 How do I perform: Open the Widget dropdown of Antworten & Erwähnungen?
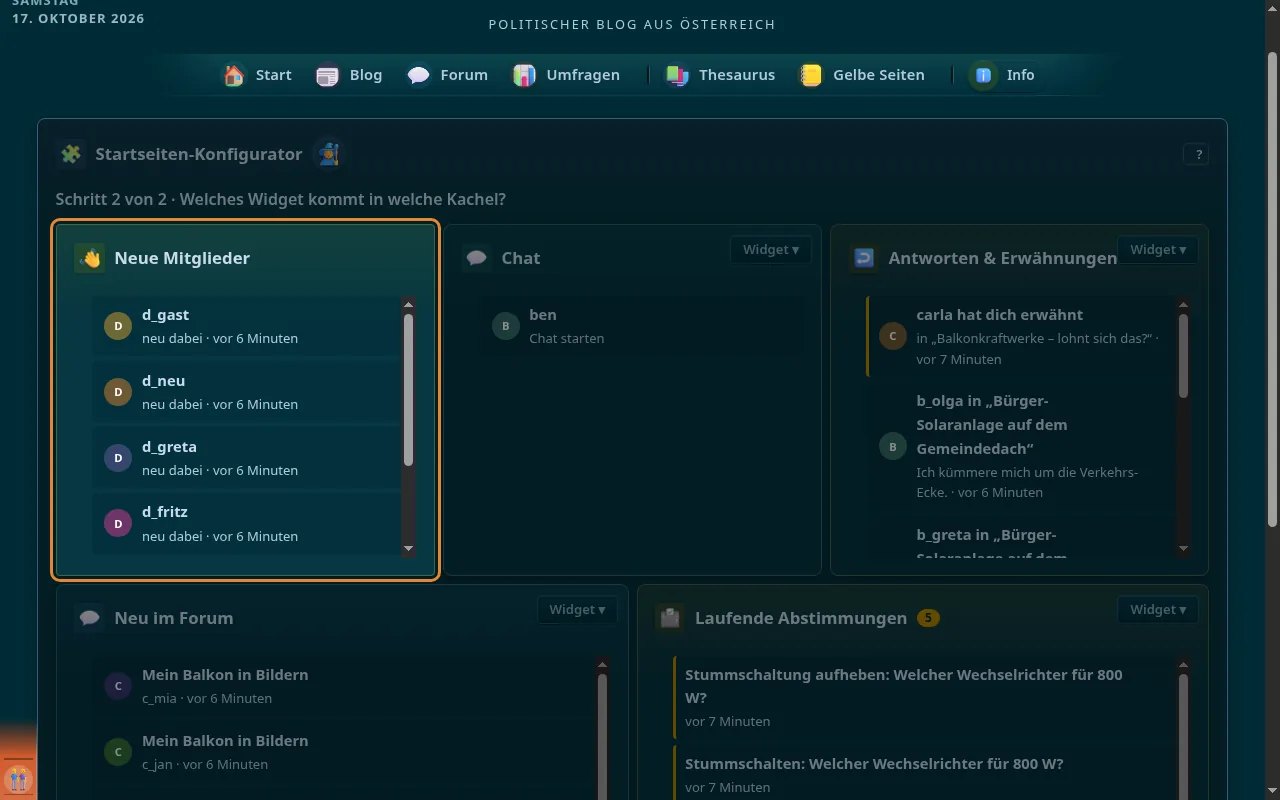tap(1157, 250)
